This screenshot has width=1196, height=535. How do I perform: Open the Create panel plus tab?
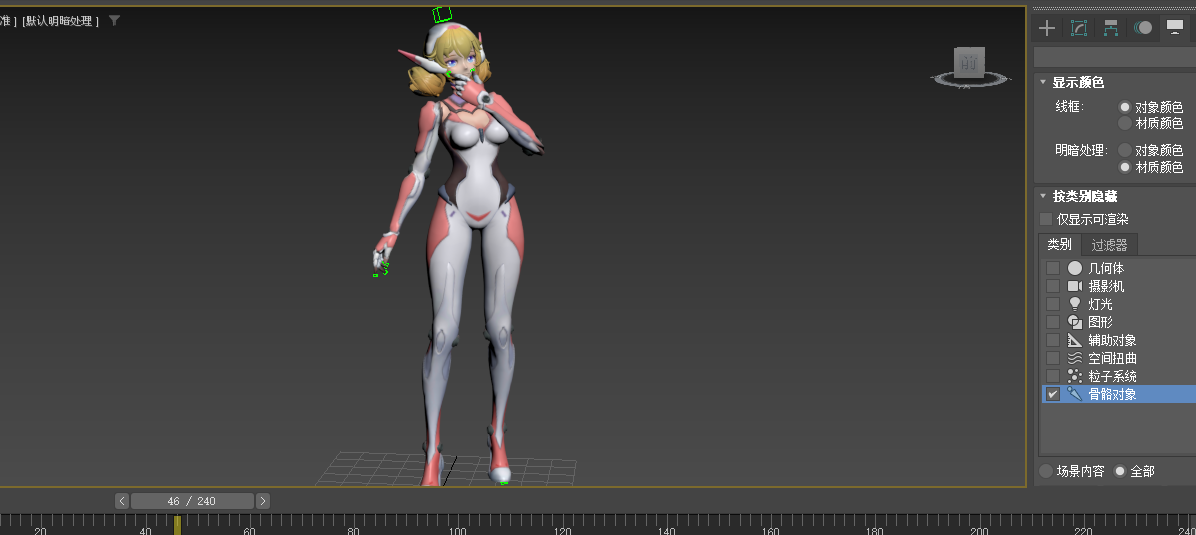click(x=1047, y=28)
